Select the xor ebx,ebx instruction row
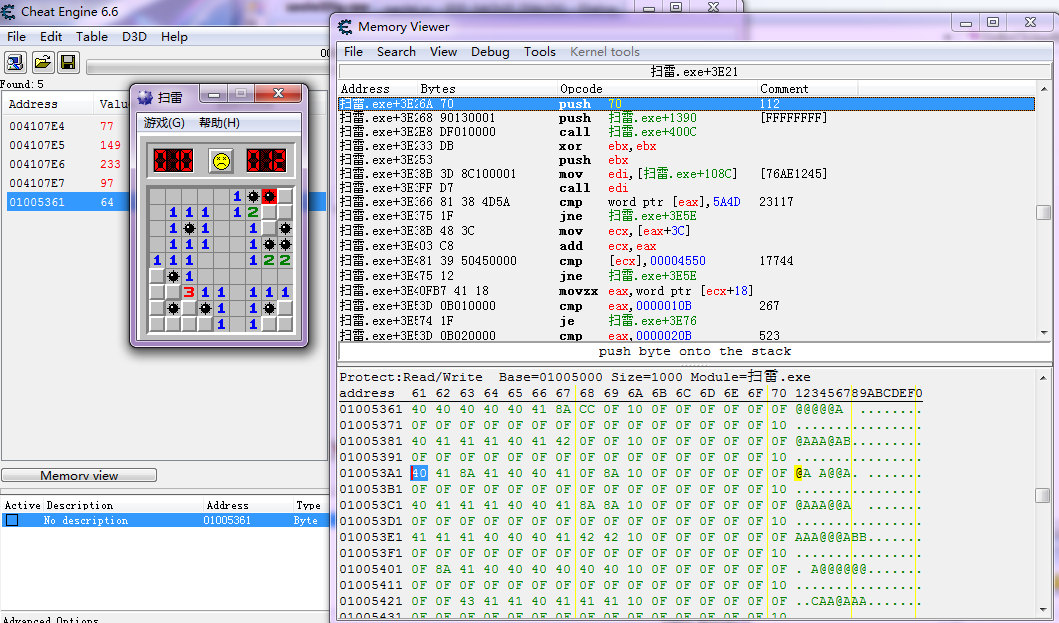Viewport: 1059px width, 623px height. [686, 146]
